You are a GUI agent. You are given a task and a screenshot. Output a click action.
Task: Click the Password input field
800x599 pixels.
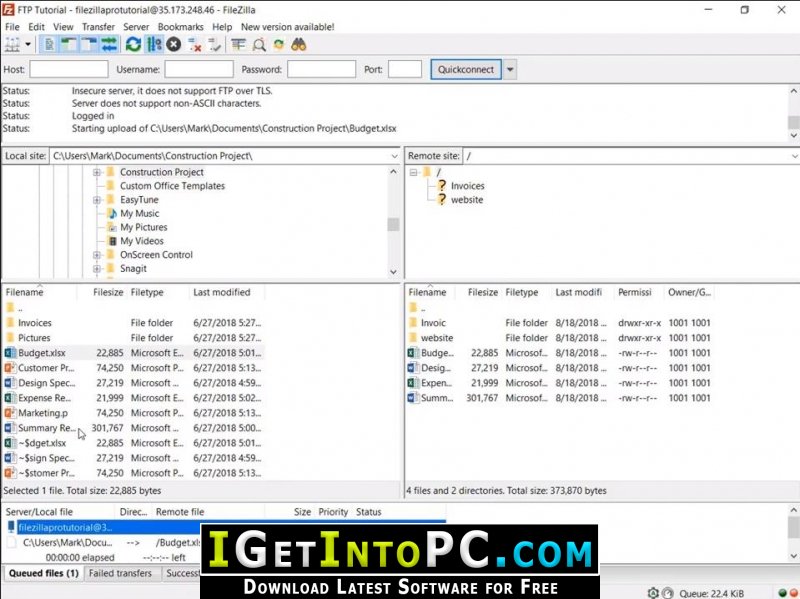[321, 69]
